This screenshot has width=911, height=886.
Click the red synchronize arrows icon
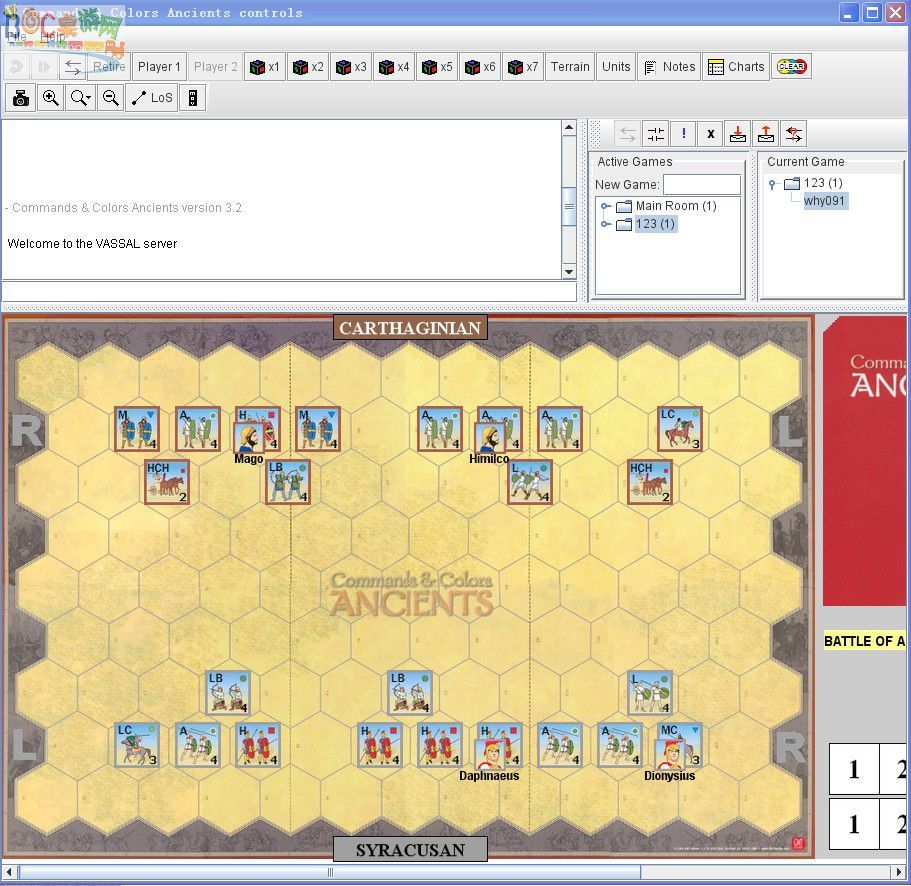(794, 134)
